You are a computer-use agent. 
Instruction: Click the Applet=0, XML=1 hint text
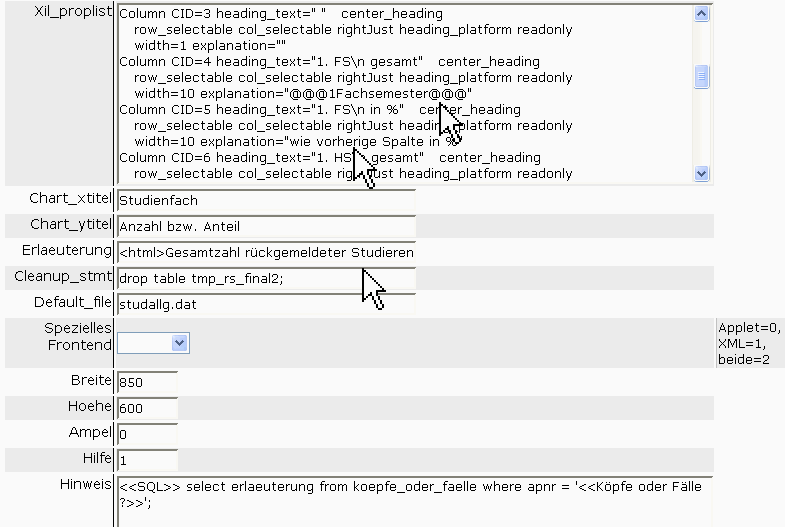pyautogui.click(x=749, y=343)
